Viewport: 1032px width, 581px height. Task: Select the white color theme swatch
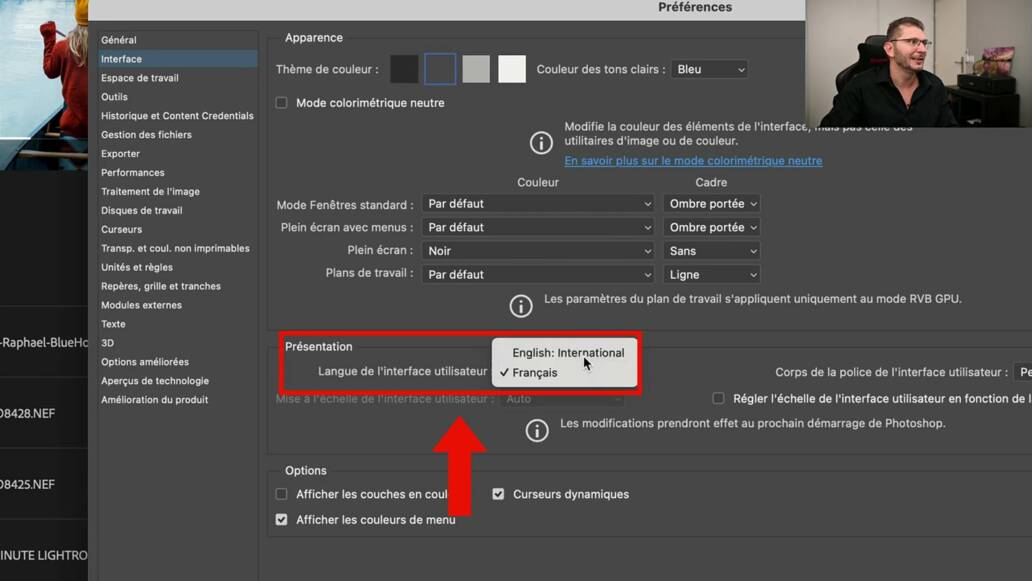pos(511,68)
